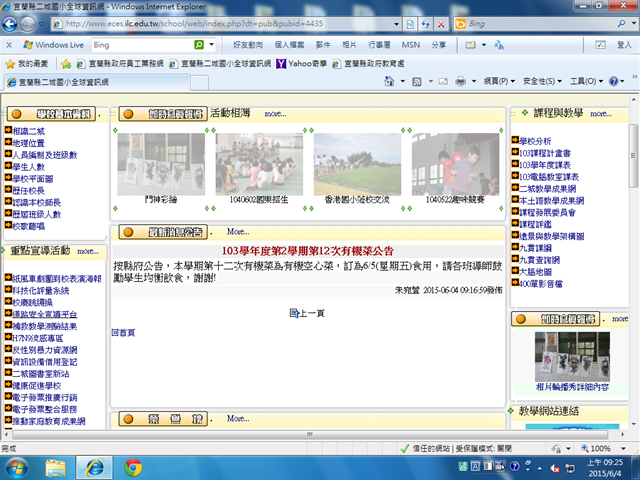Image resolution: width=640 pixels, height=480 pixels.
Task: Click the Windows Live Bing search field
Action: [x=143, y=44]
